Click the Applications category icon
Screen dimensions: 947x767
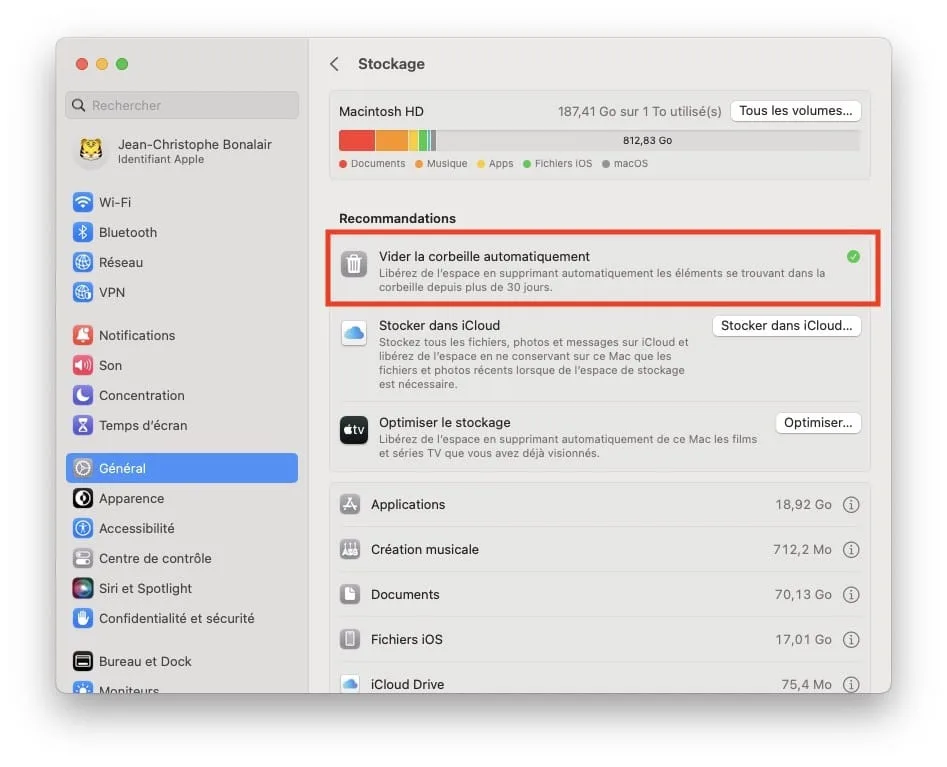(350, 504)
